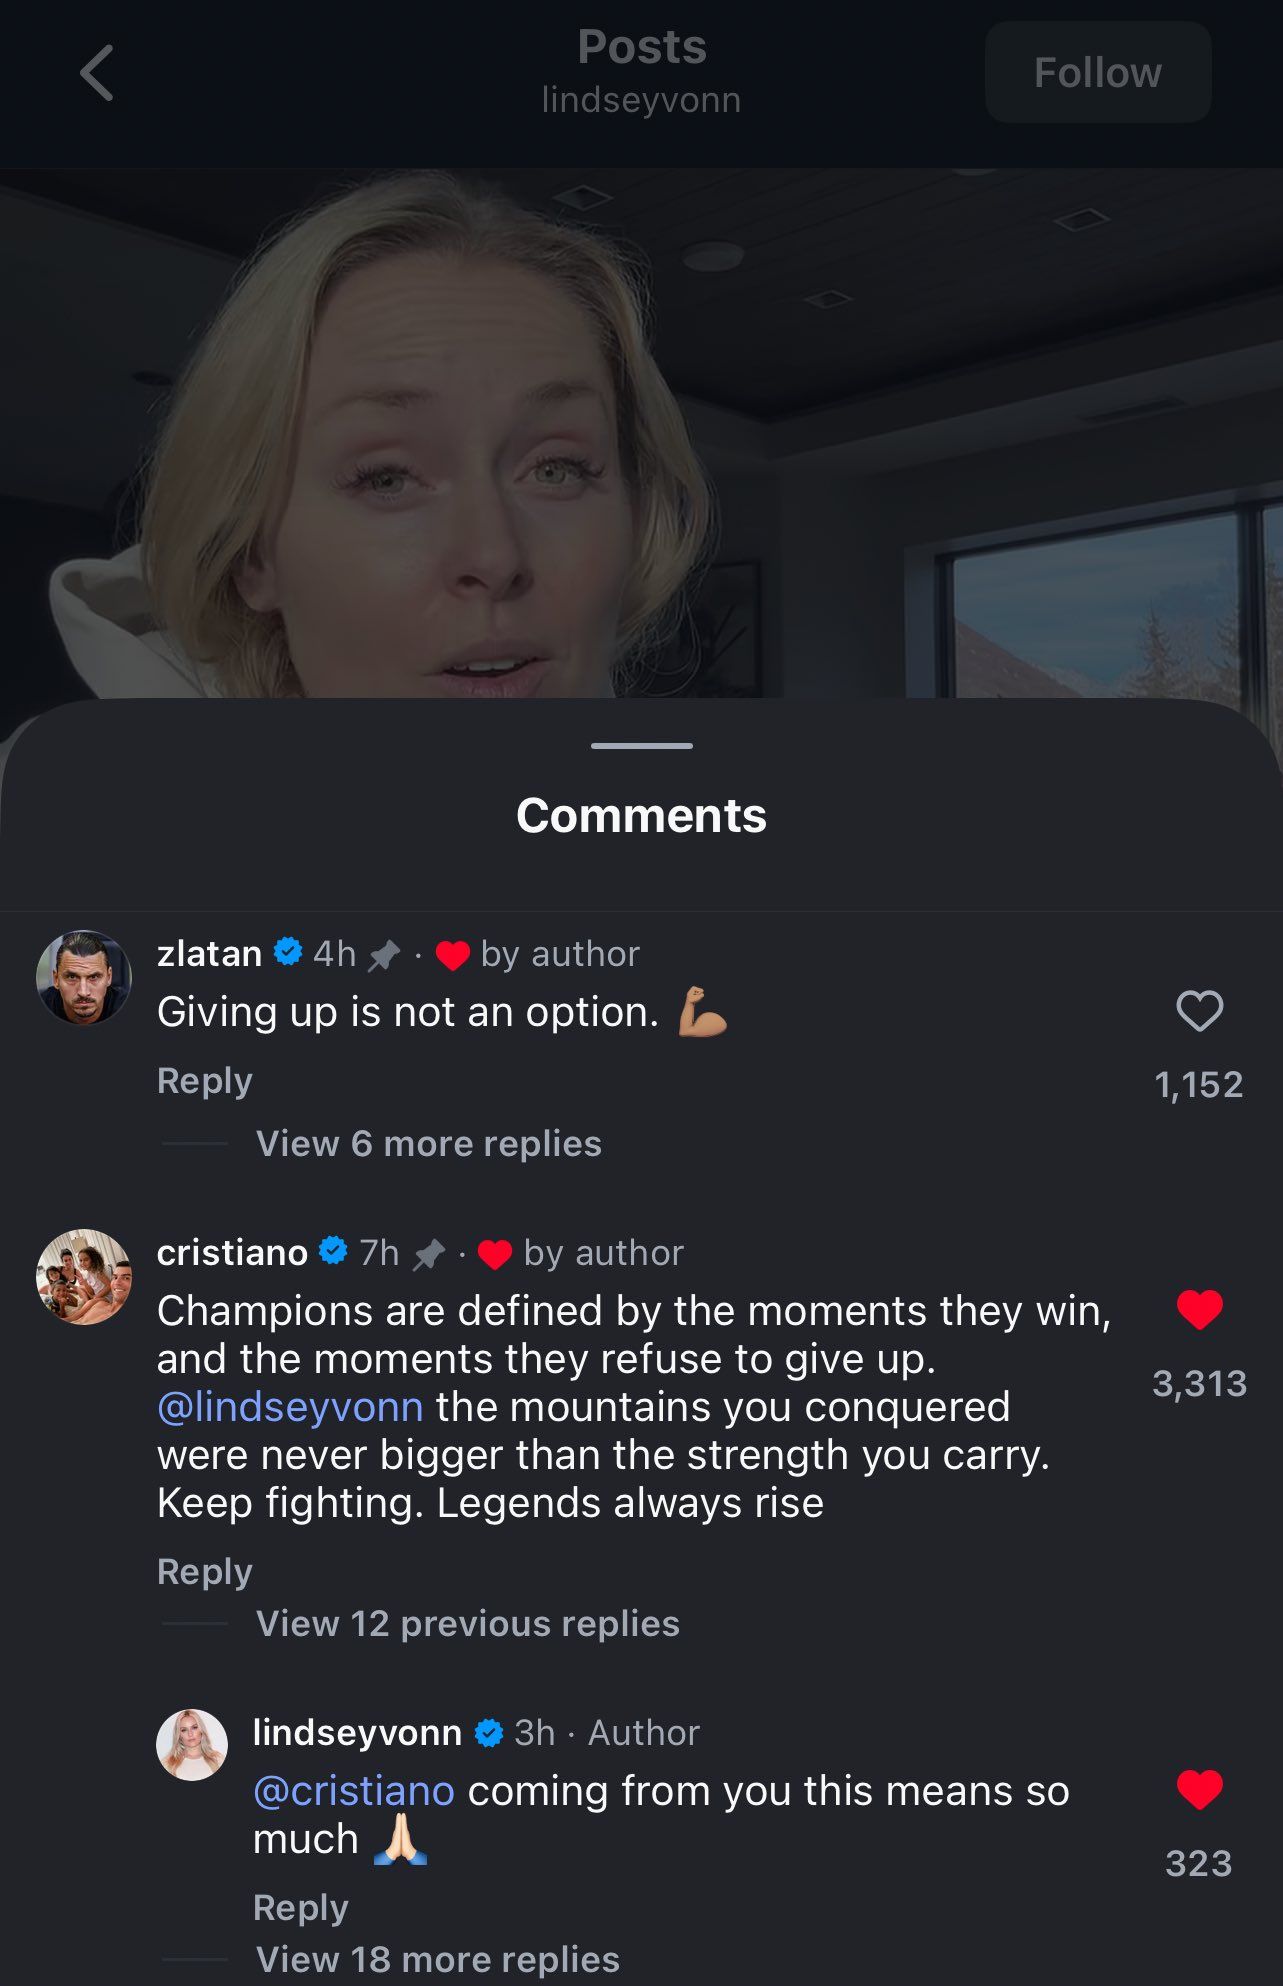Tap zlatan's blue verified badge
This screenshot has width=1283, height=1986.
point(287,953)
